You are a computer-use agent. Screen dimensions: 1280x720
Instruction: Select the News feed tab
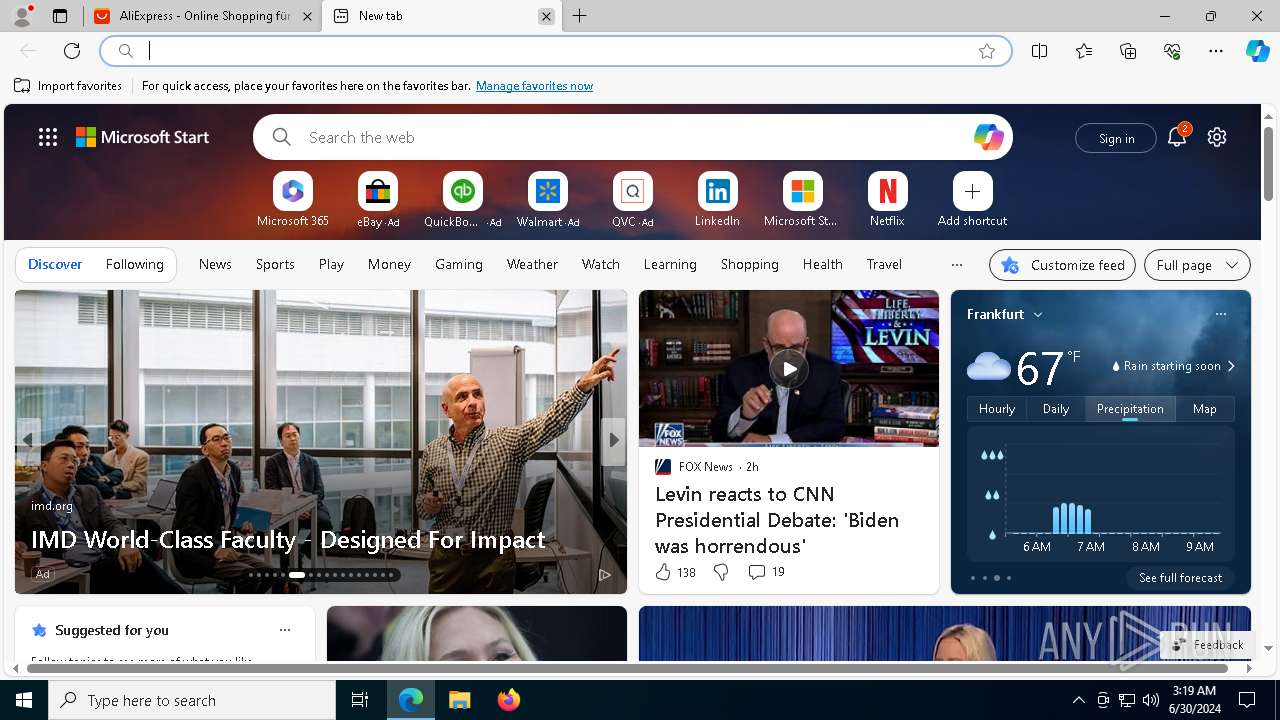point(215,264)
